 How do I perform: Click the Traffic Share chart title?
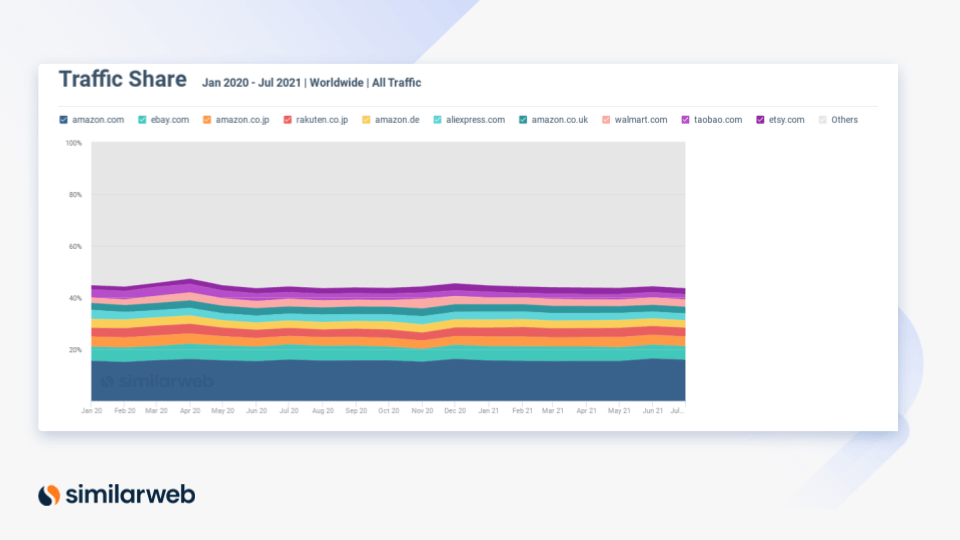122,79
